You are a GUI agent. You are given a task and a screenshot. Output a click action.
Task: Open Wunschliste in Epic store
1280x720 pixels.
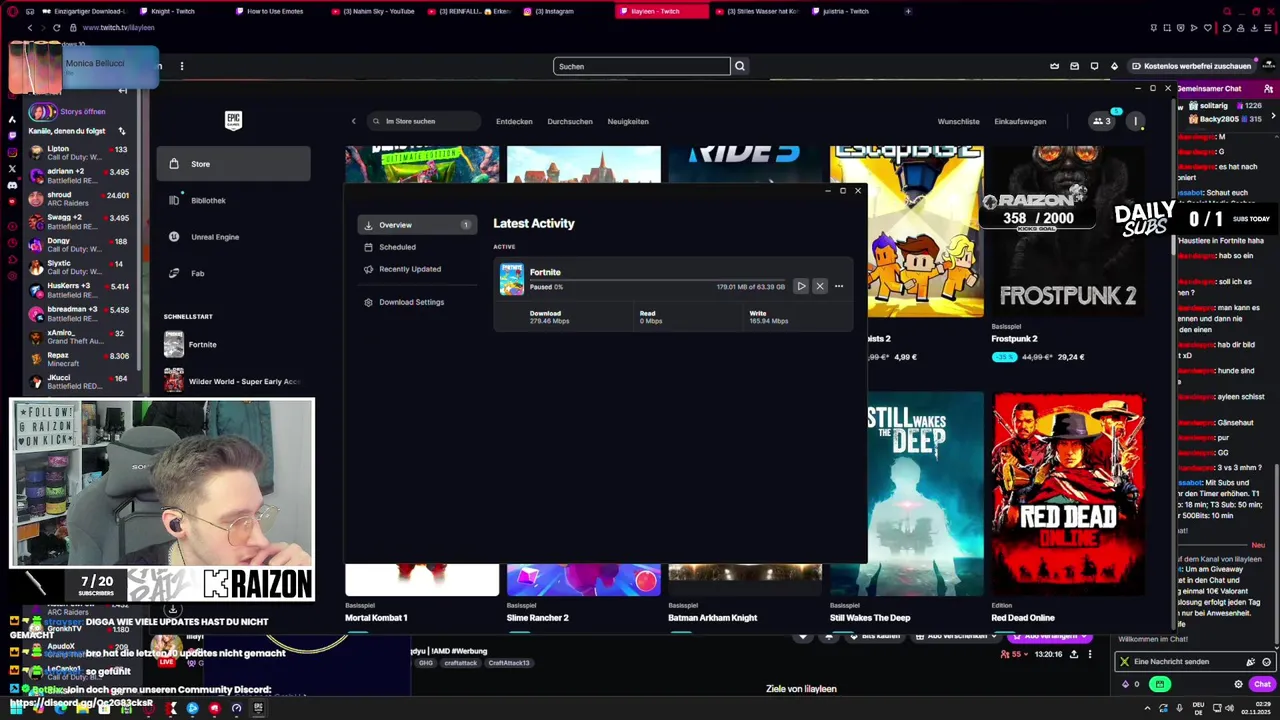958,121
